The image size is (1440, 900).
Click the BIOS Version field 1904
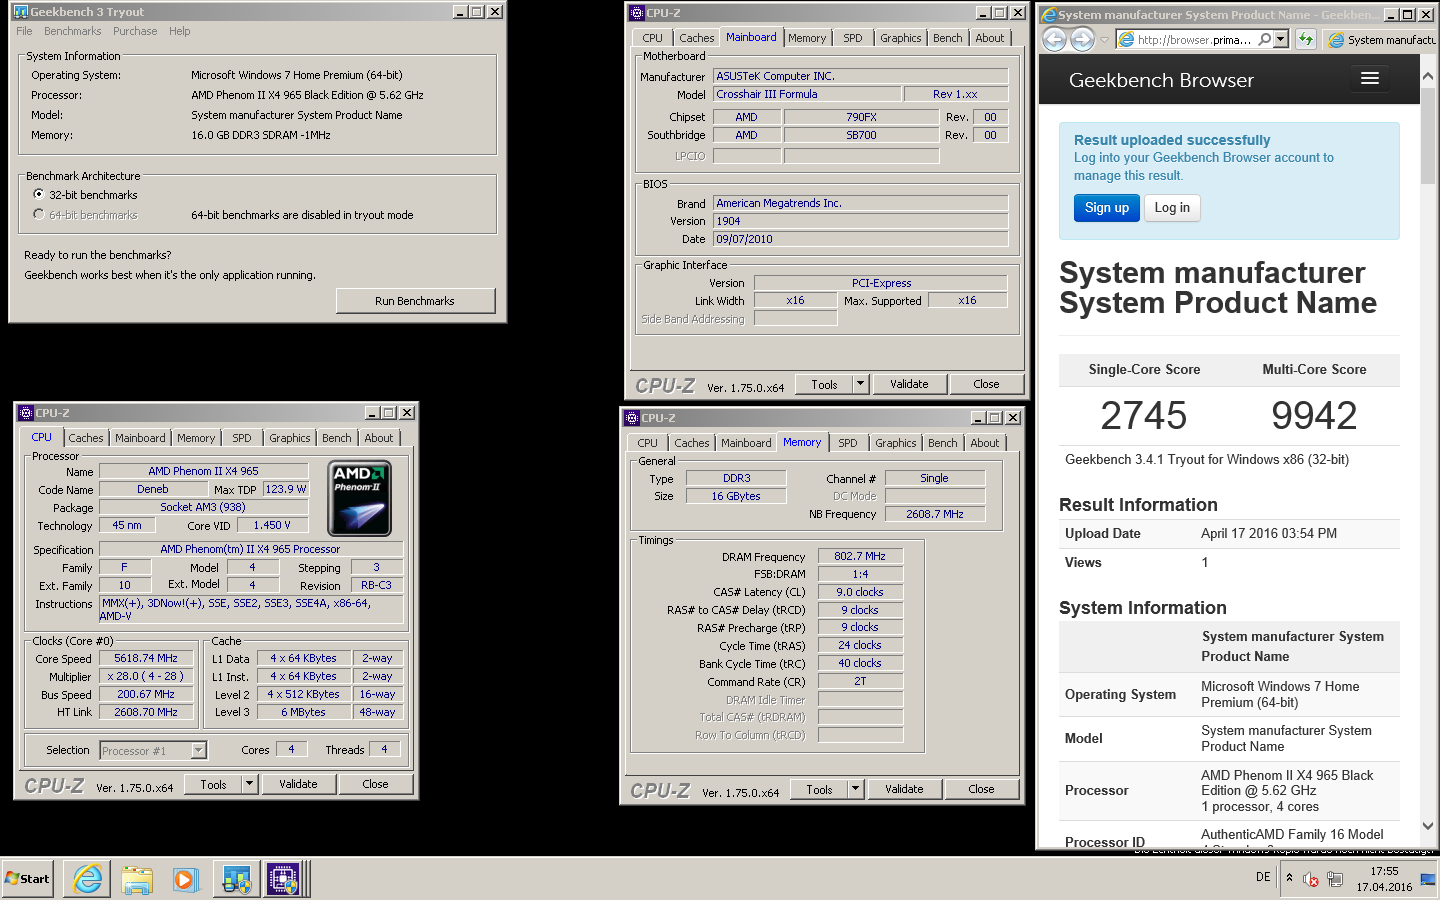[860, 221]
